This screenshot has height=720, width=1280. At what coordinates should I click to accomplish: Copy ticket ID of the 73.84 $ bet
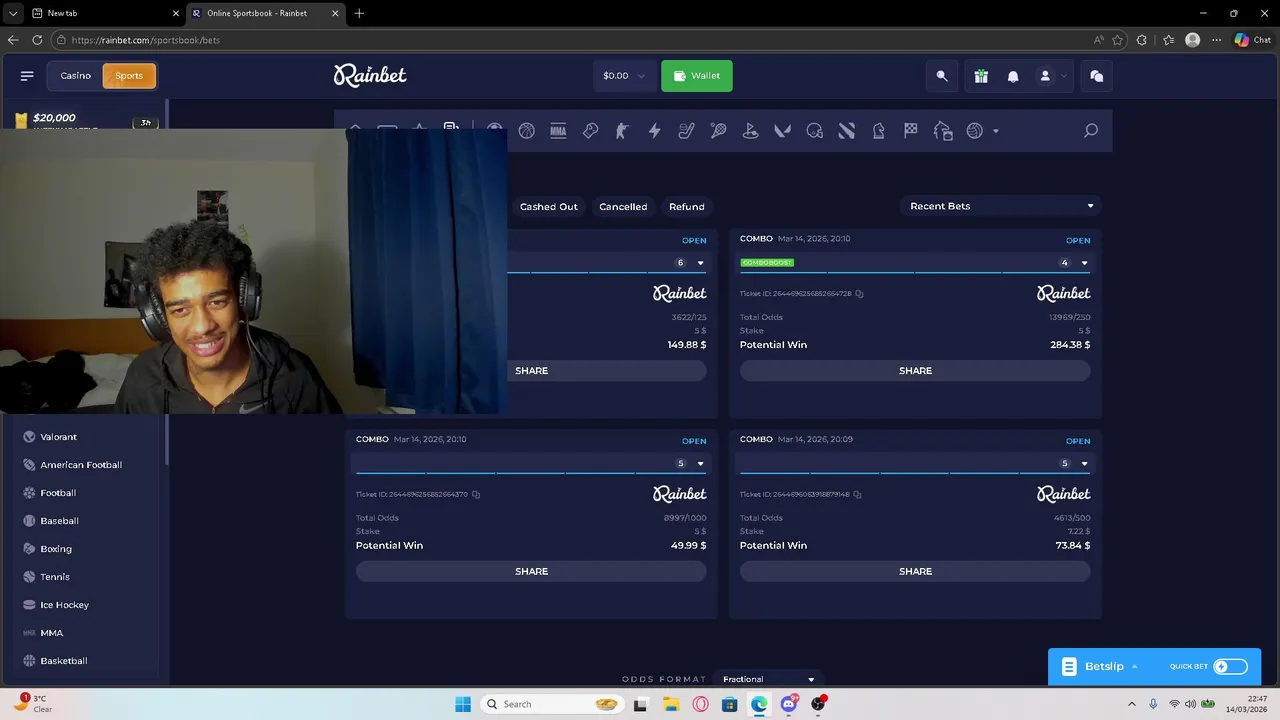(857, 494)
